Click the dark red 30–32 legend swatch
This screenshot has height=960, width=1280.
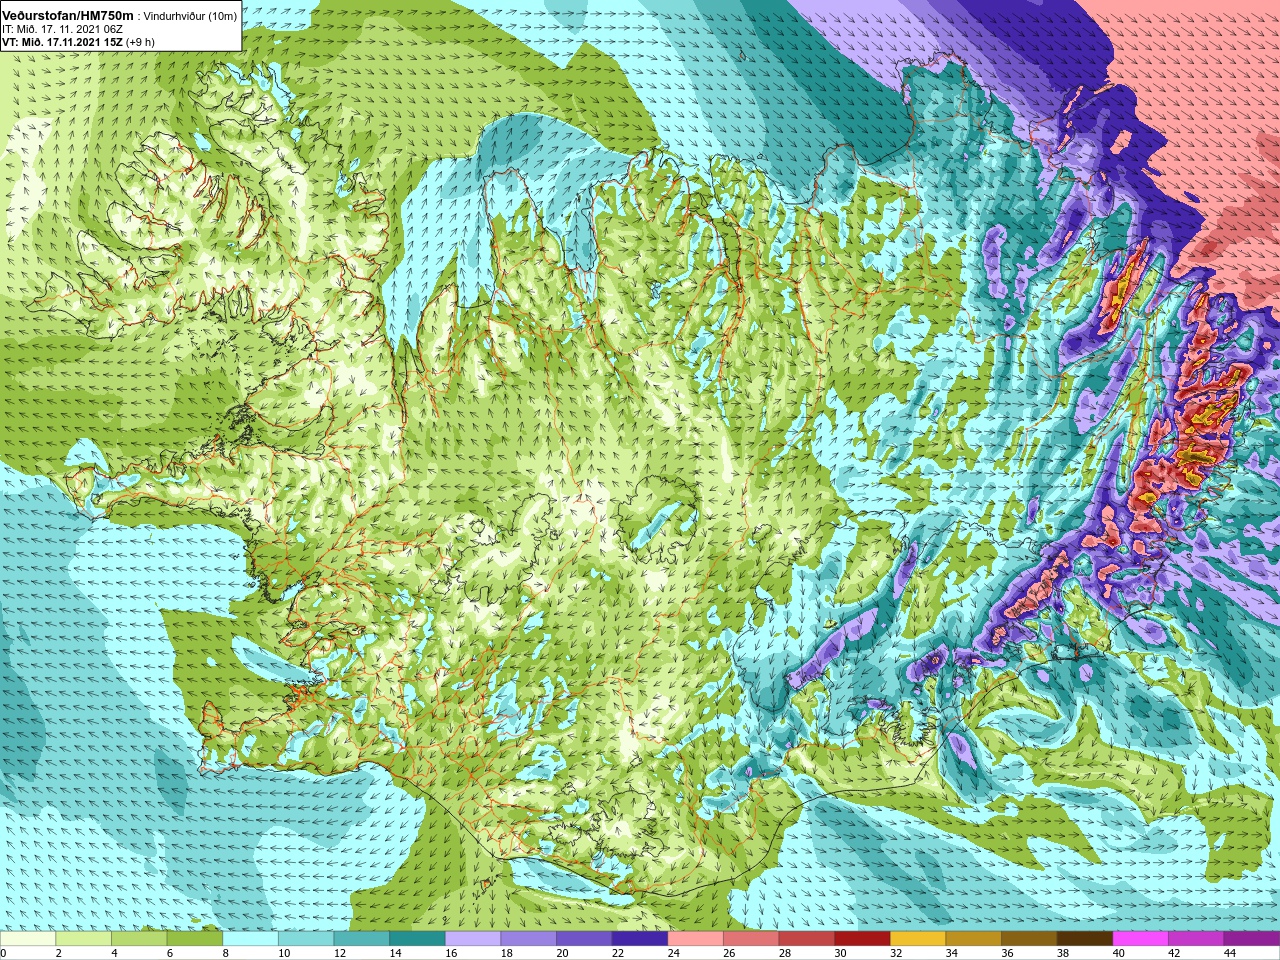[x=862, y=938]
